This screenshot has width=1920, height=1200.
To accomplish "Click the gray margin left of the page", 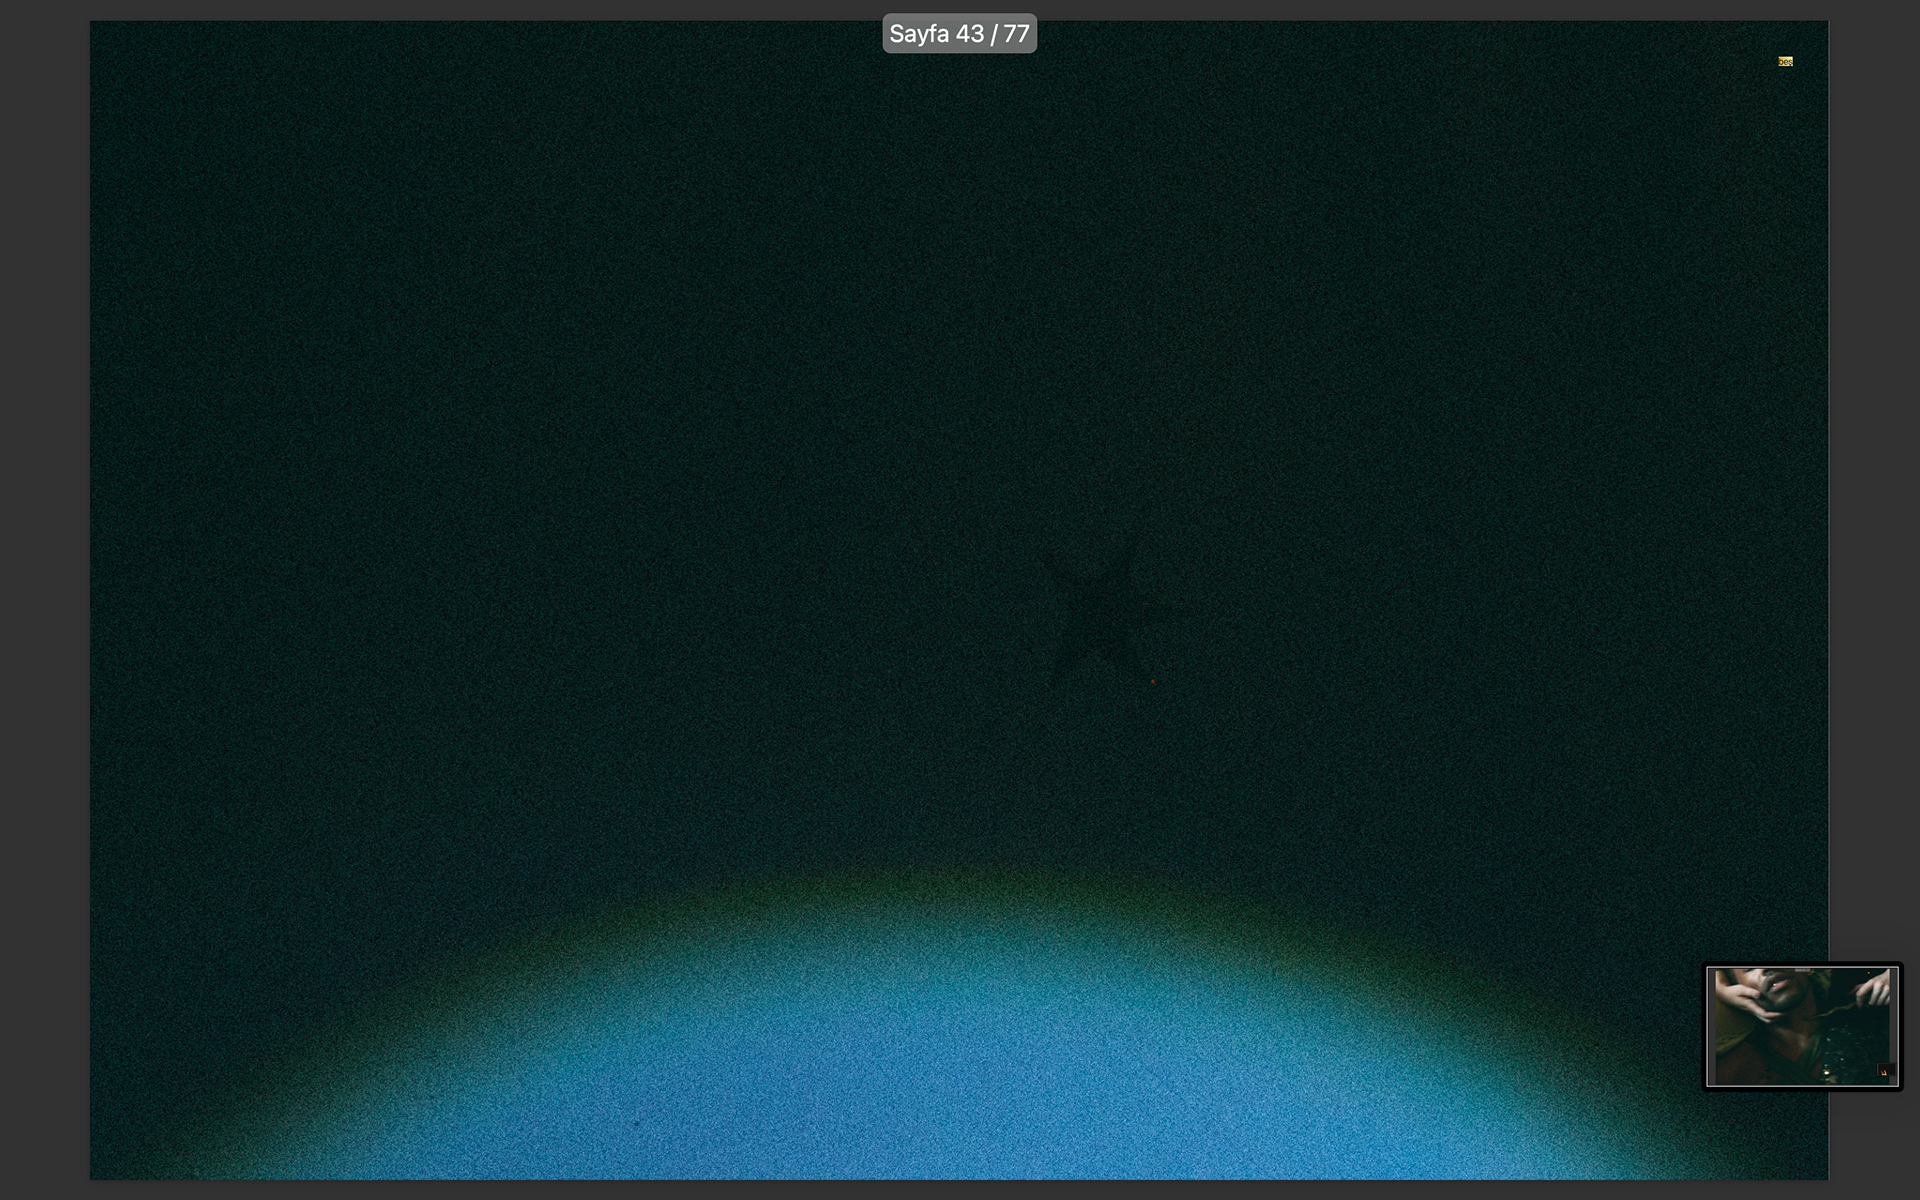I will tap(45, 600).
